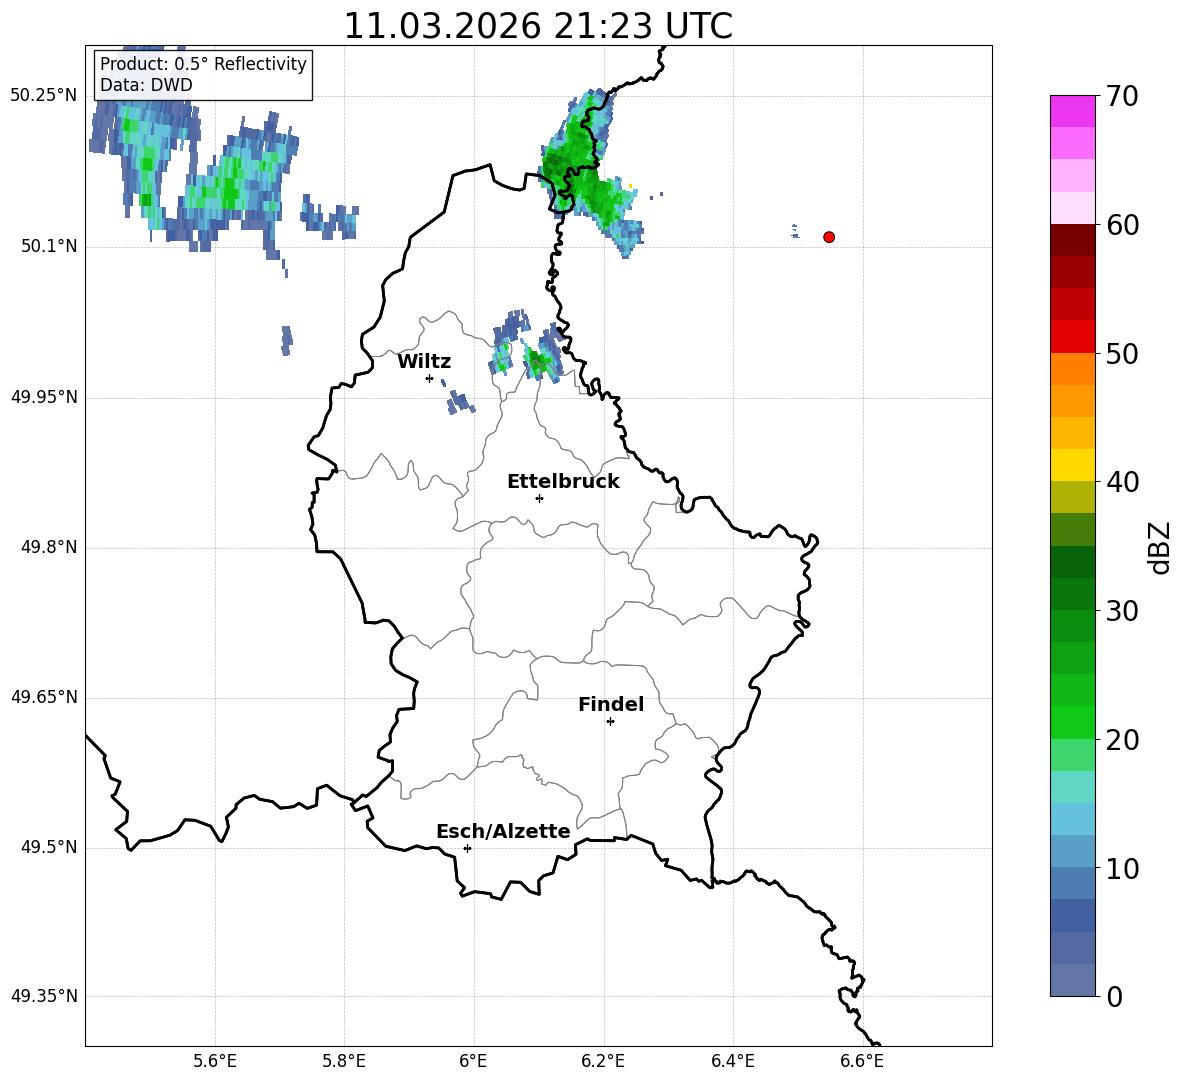The image size is (1184, 1081).
Task: Click the 'dBZ' colorbar label
Action: point(1160,547)
